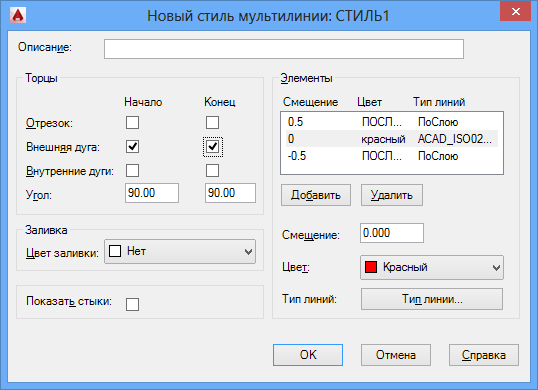Enable Внутренние дуги at Конец
This screenshot has height=390, width=538.
[x=212, y=170]
